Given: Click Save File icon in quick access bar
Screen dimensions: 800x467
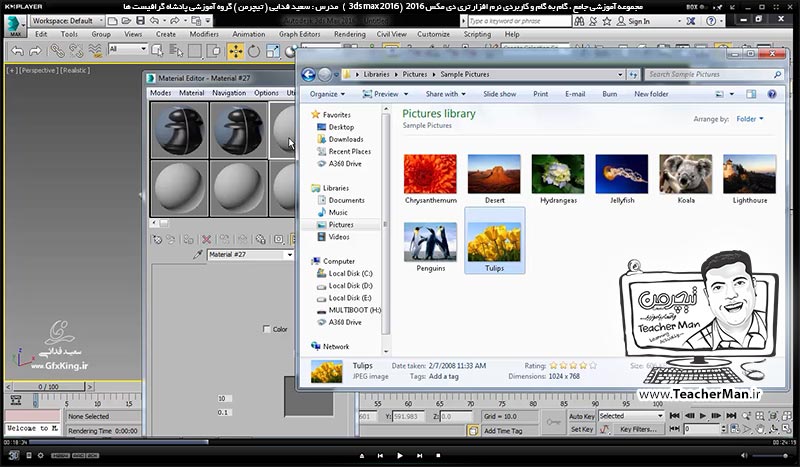Looking at the screenshot, I should [140, 21].
